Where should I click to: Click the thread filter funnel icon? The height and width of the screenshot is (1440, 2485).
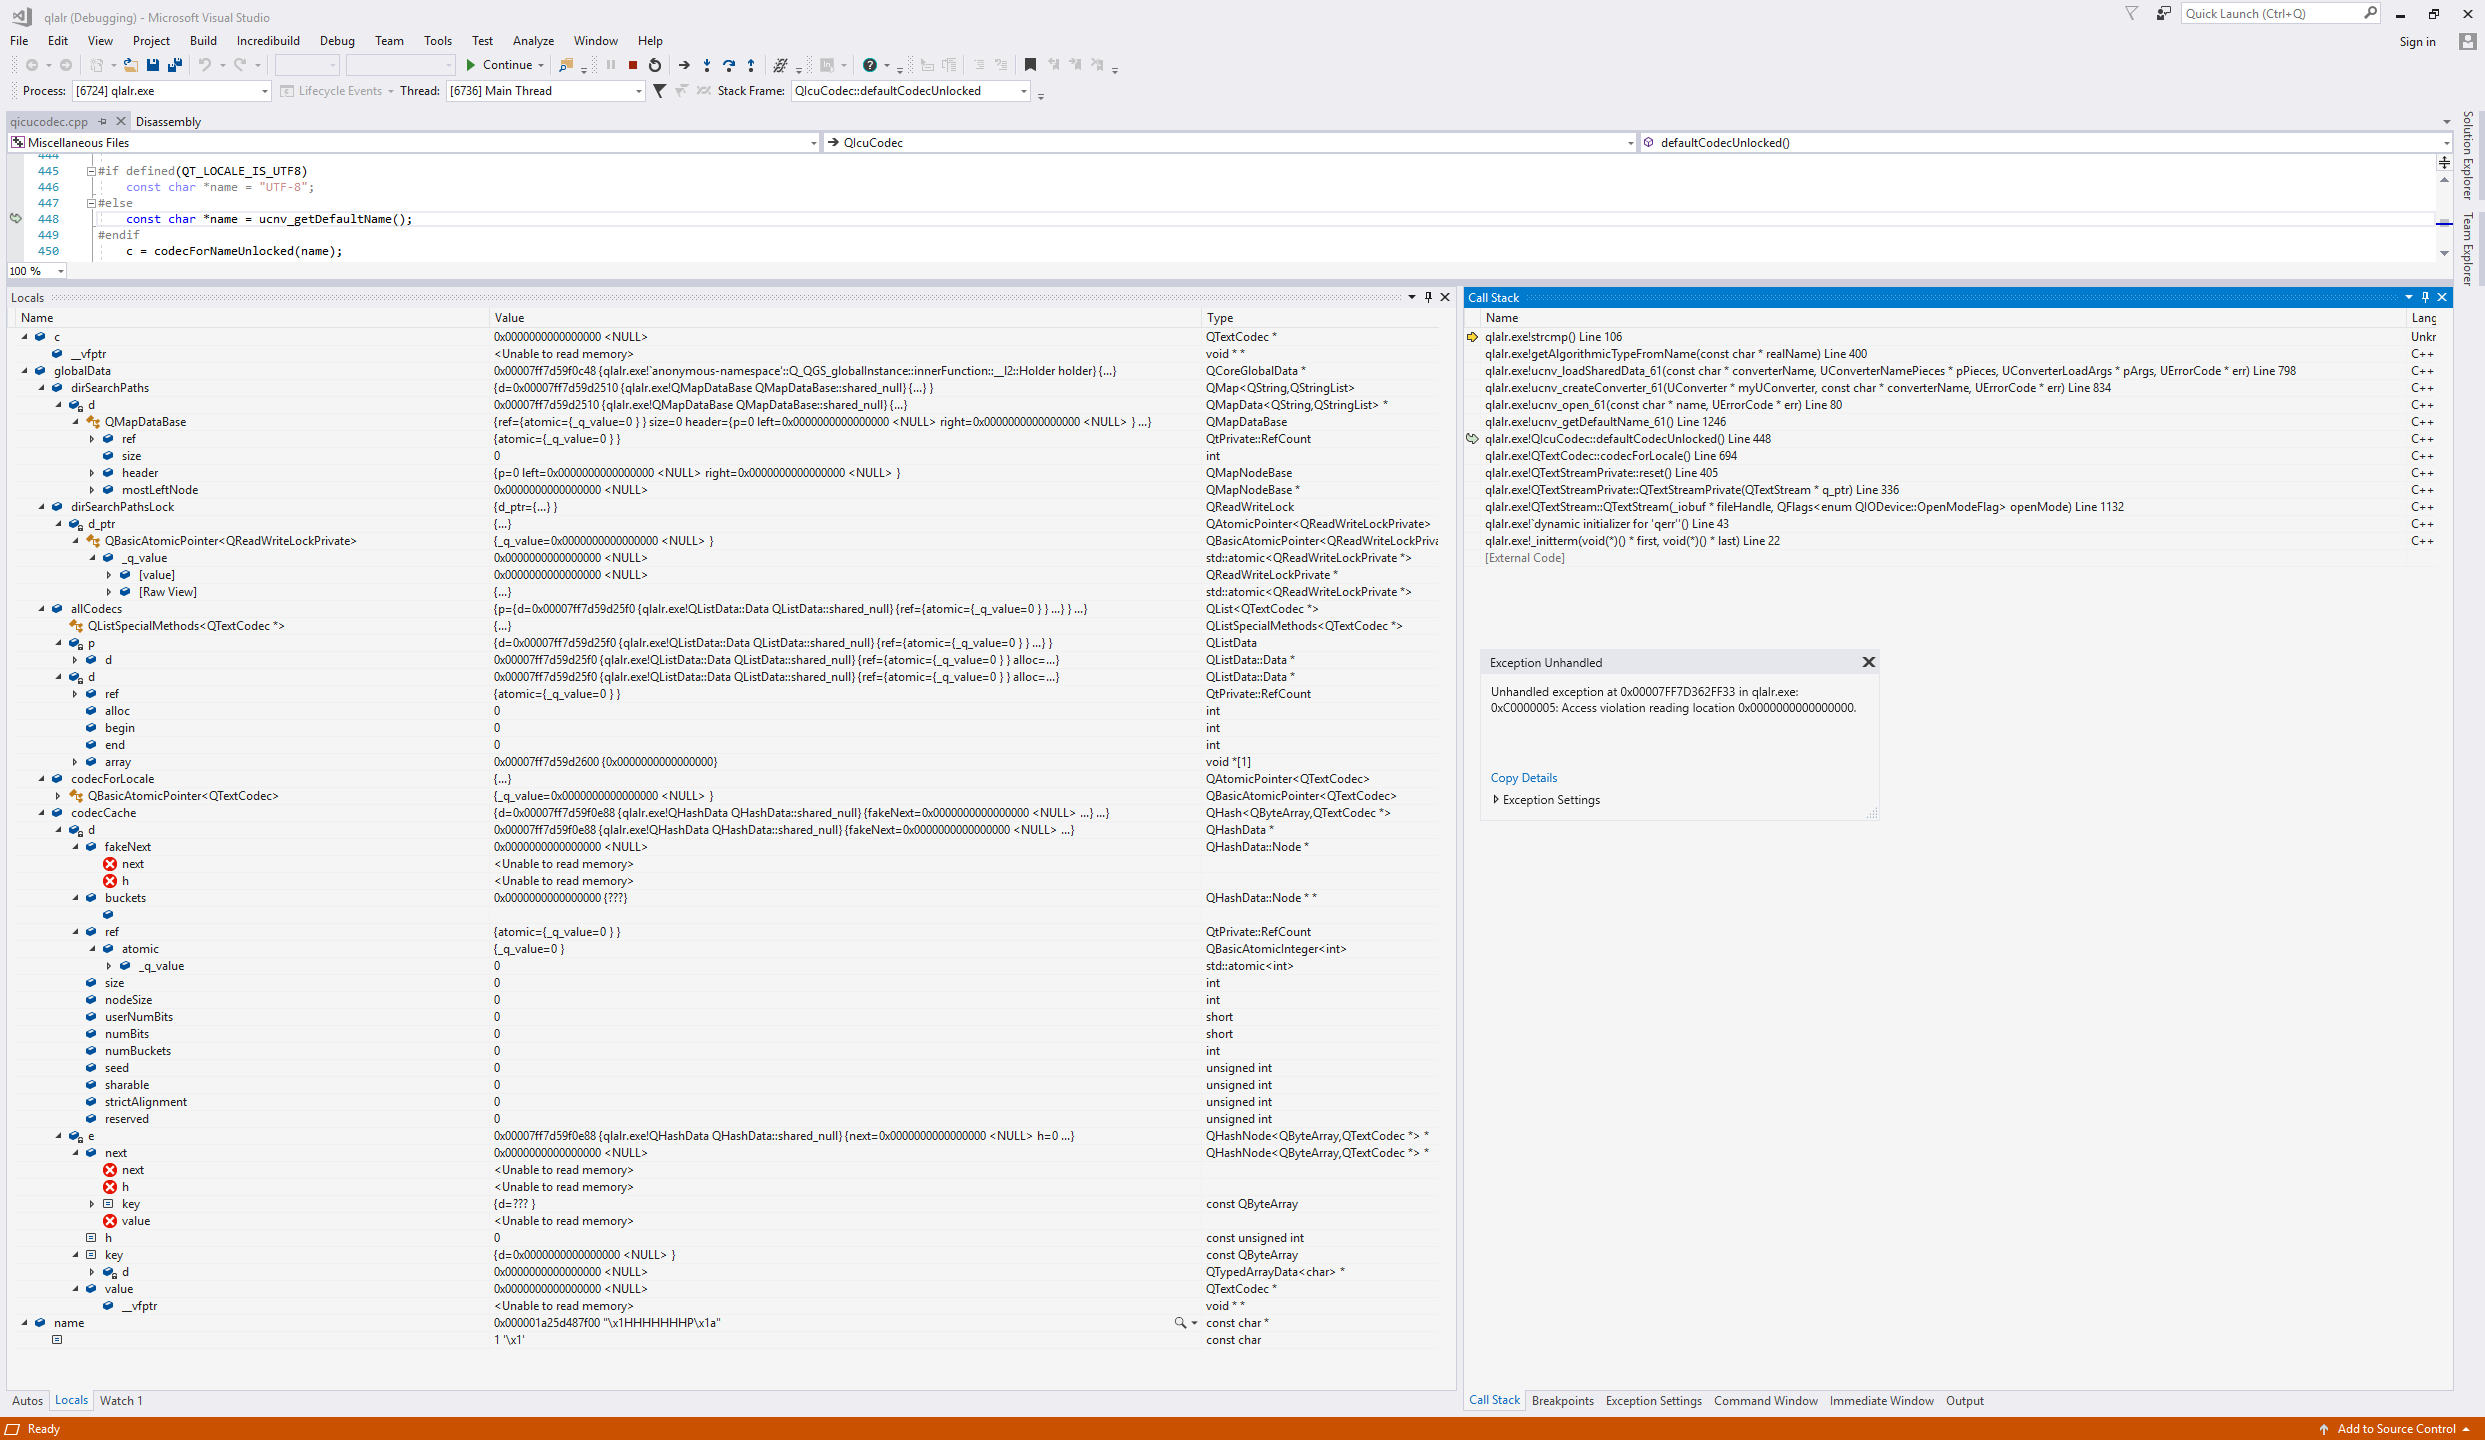pos(659,91)
